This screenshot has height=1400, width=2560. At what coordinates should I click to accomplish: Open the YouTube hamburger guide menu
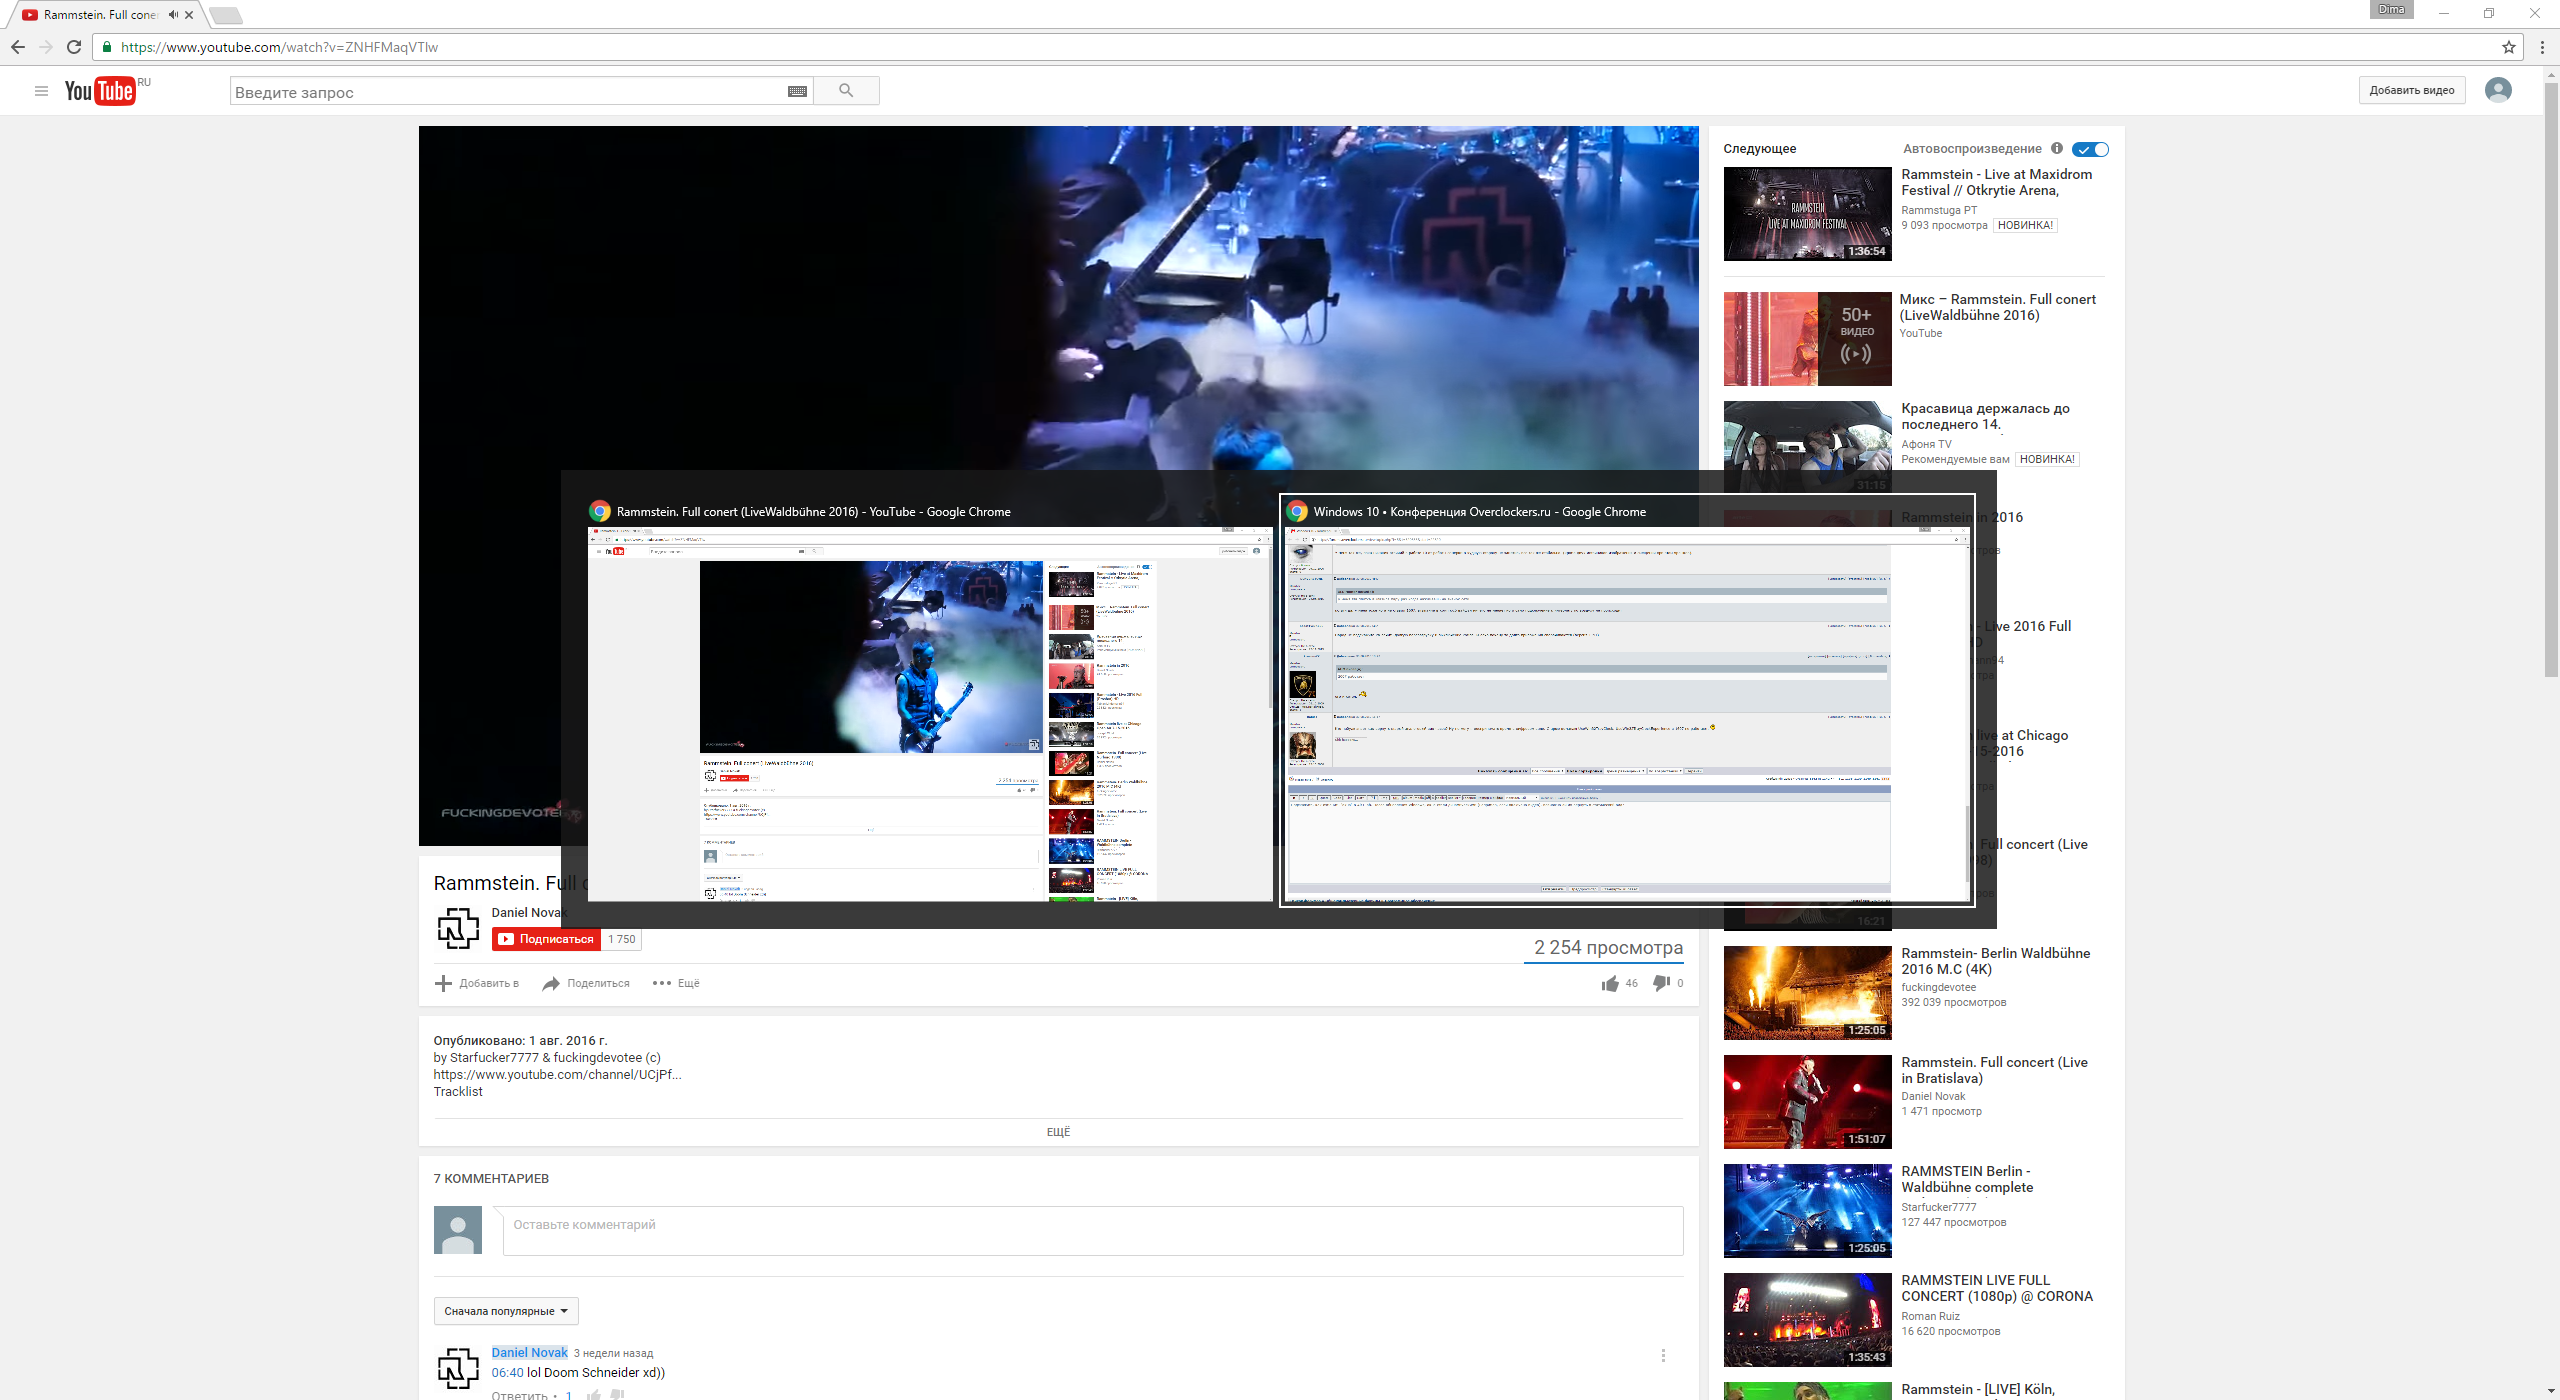41,91
